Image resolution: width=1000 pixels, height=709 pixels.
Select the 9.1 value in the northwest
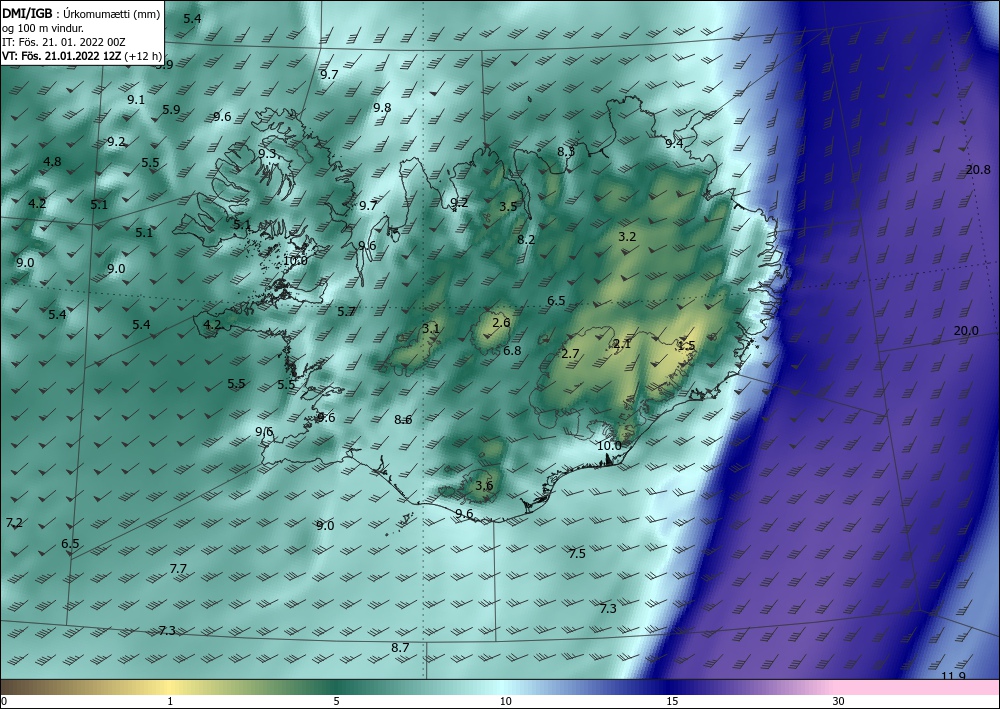click(x=136, y=99)
